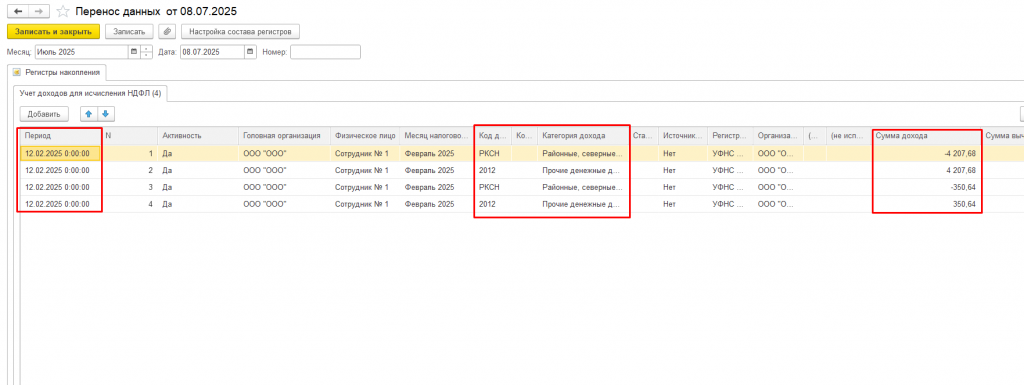Move selected row up with blue arrow

tap(89, 114)
